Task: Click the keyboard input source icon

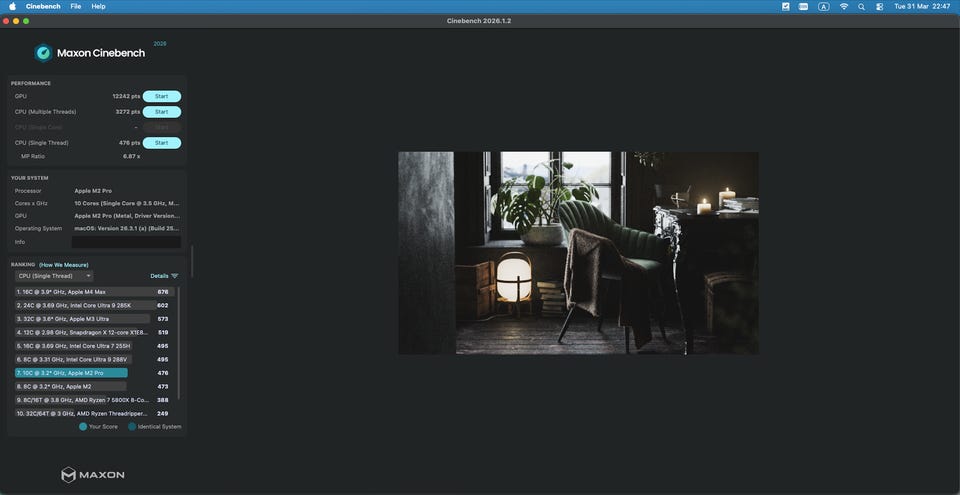Action: pyautogui.click(x=823, y=6)
